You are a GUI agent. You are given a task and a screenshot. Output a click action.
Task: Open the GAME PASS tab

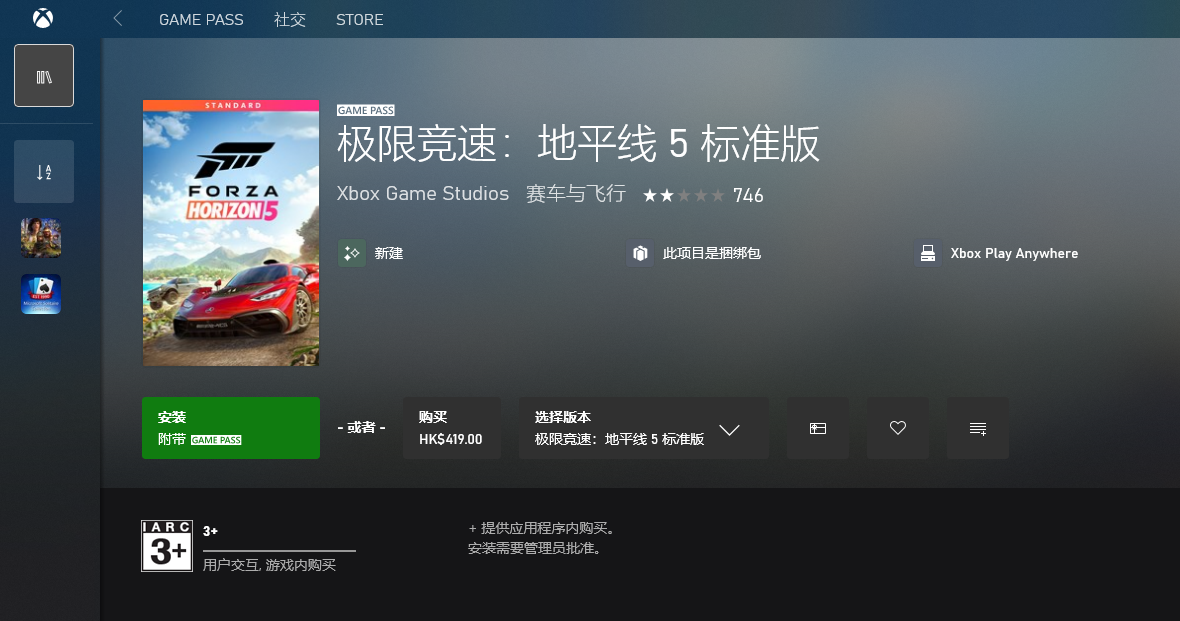click(x=201, y=20)
